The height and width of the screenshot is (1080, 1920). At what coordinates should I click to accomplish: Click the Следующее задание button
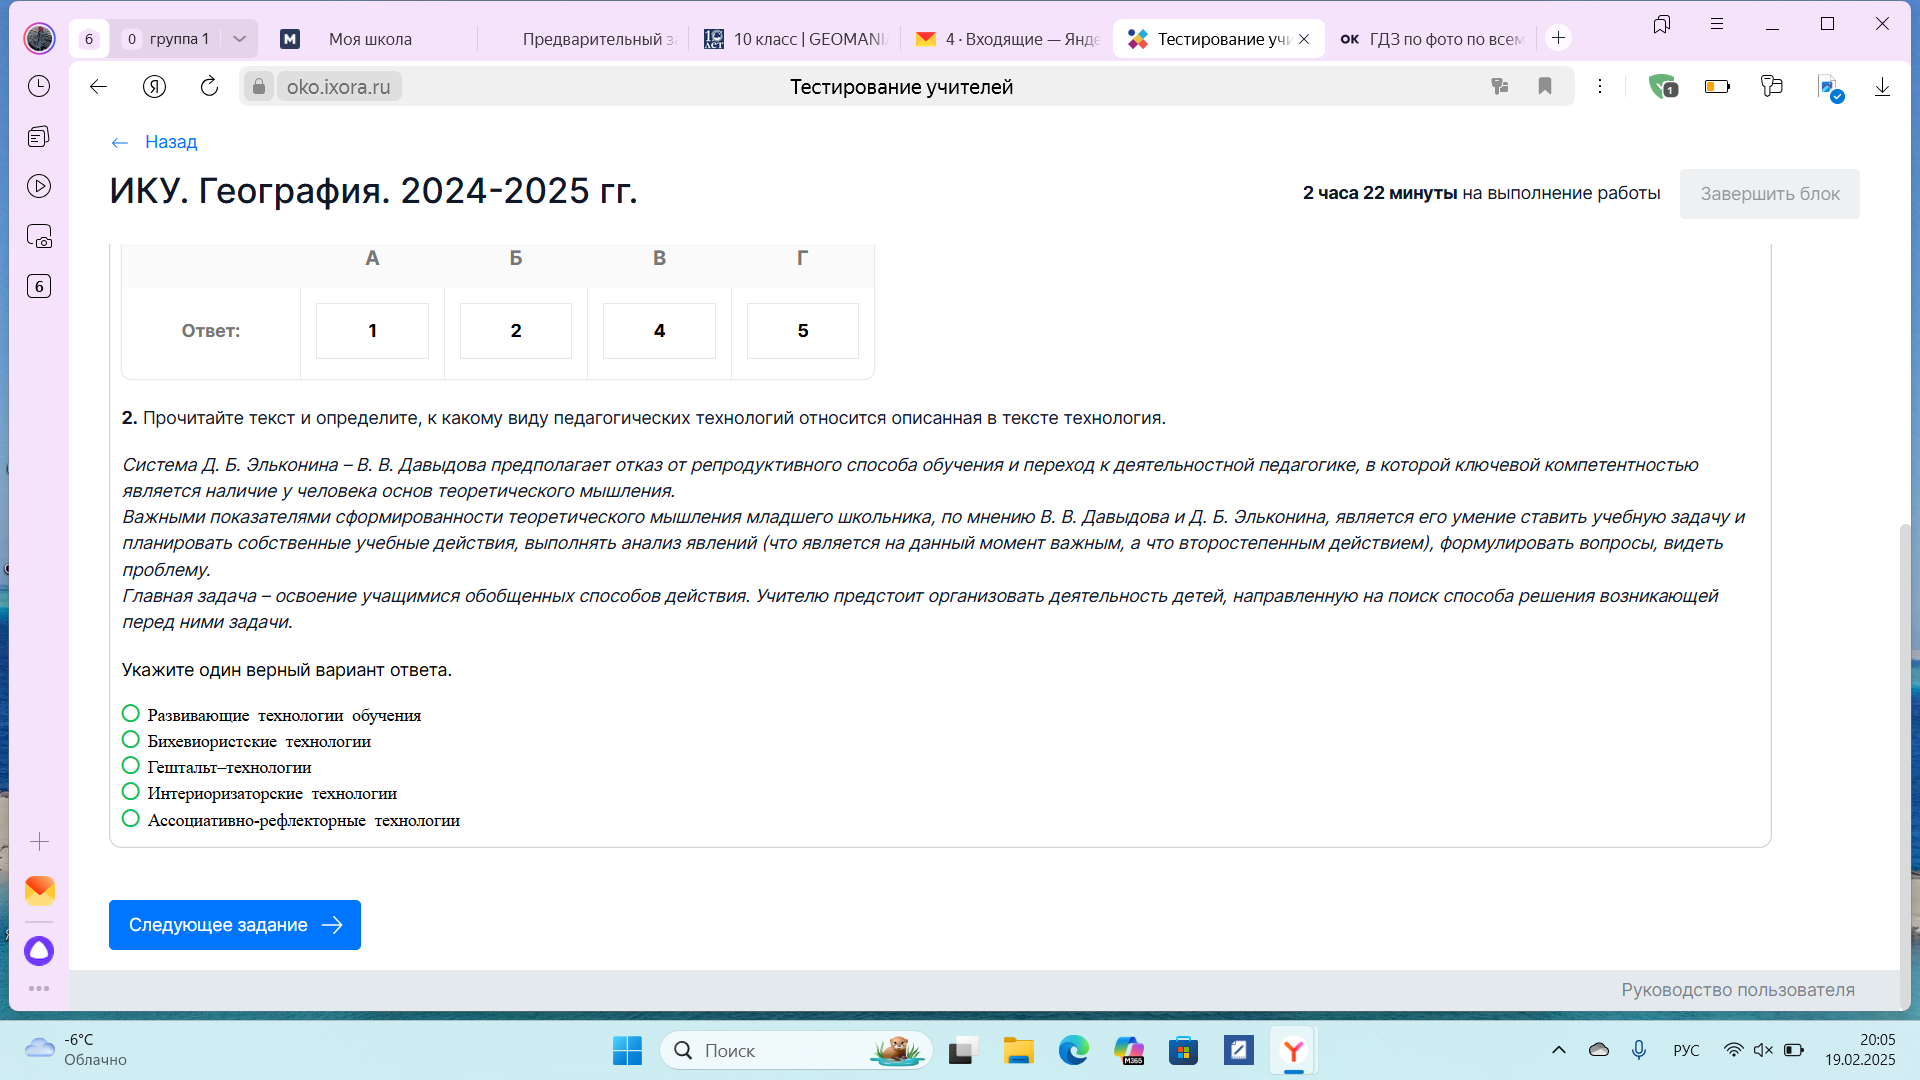[235, 925]
